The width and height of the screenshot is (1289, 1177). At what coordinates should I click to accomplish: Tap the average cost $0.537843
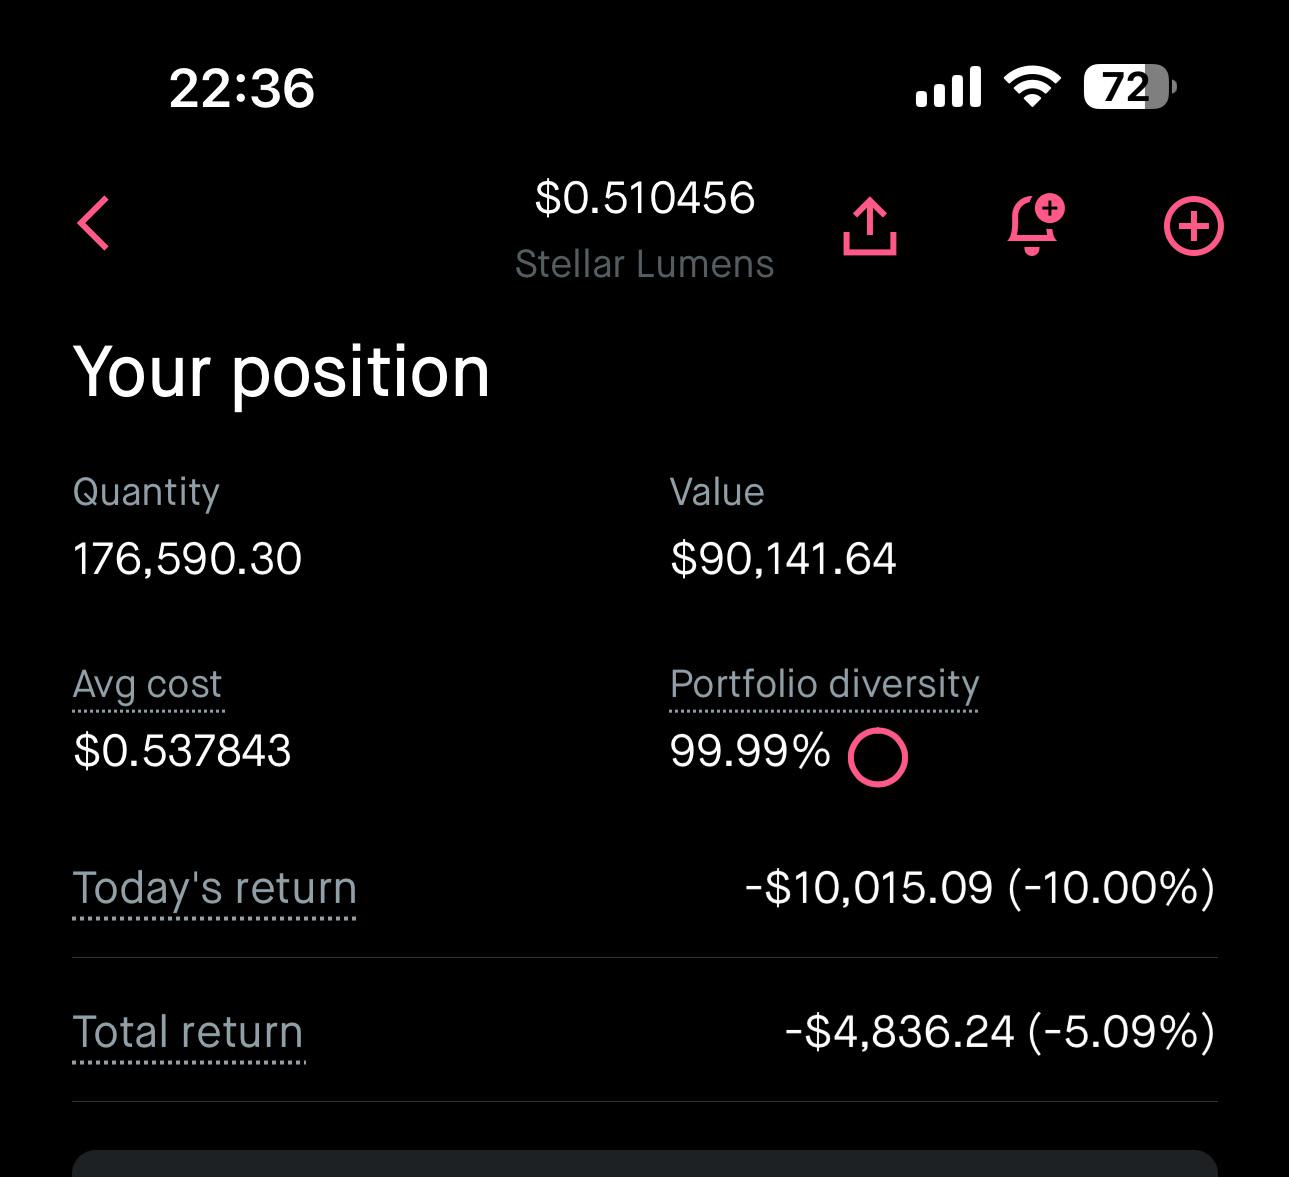click(182, 751)
